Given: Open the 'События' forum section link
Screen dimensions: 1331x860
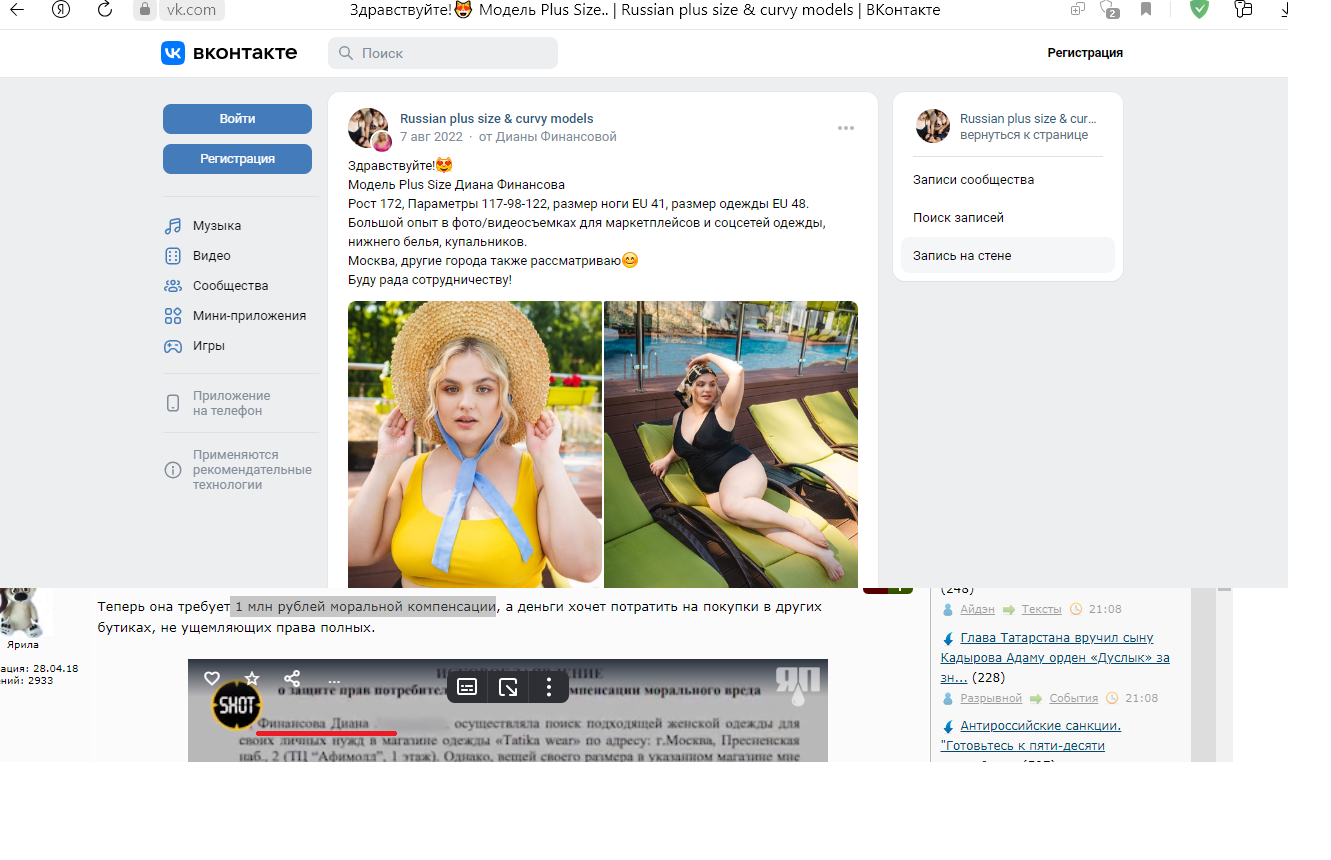Looking at the screenshot, I should coord(1073,698).
